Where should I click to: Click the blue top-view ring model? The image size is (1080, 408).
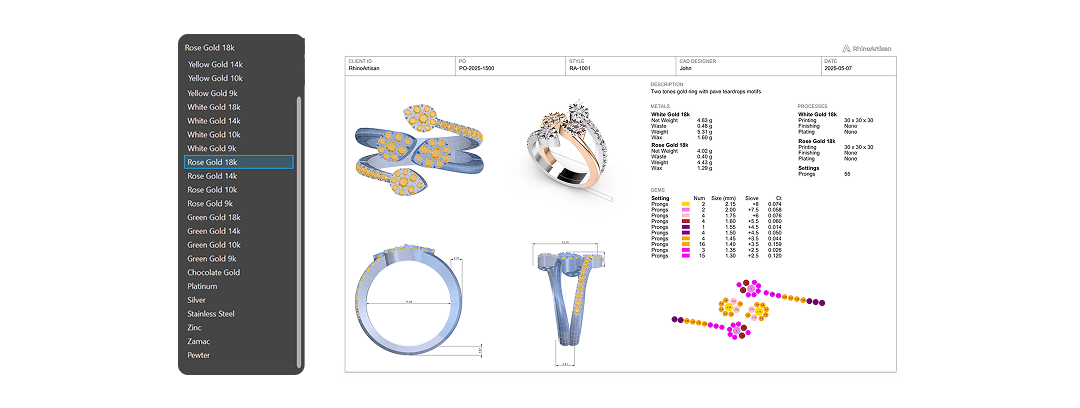(417, 148)
